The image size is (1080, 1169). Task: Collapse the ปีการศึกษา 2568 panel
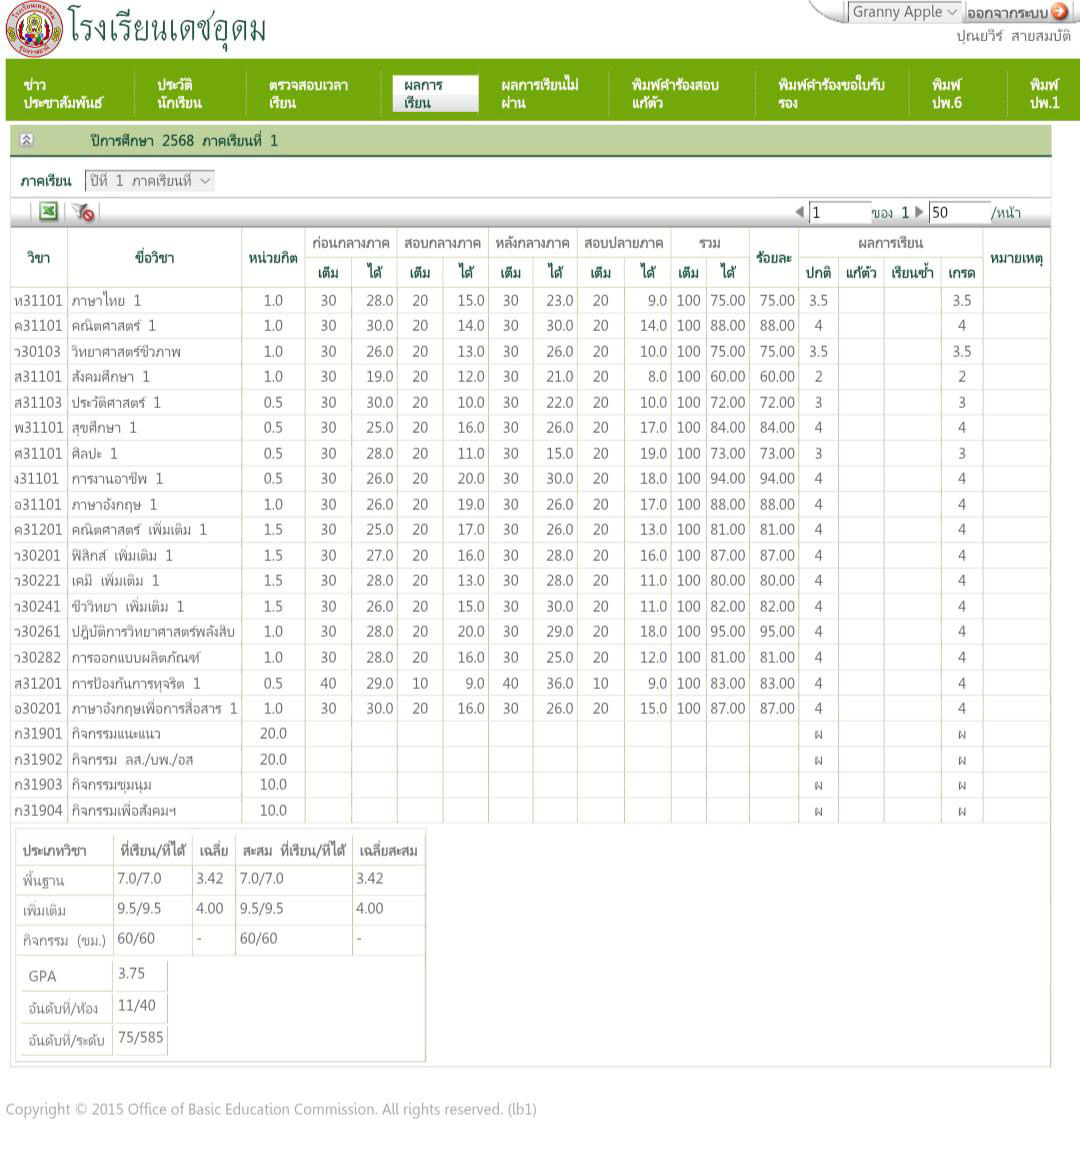point(27,141)
